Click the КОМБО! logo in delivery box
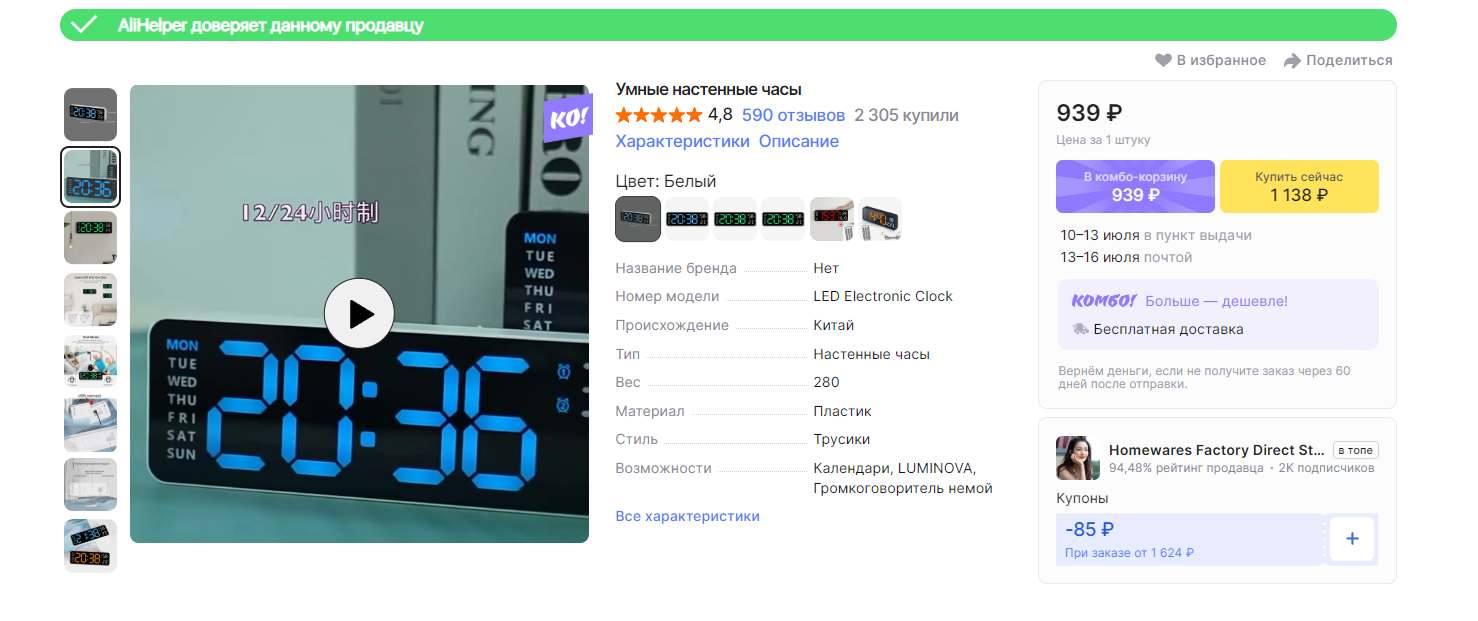 1104,301
